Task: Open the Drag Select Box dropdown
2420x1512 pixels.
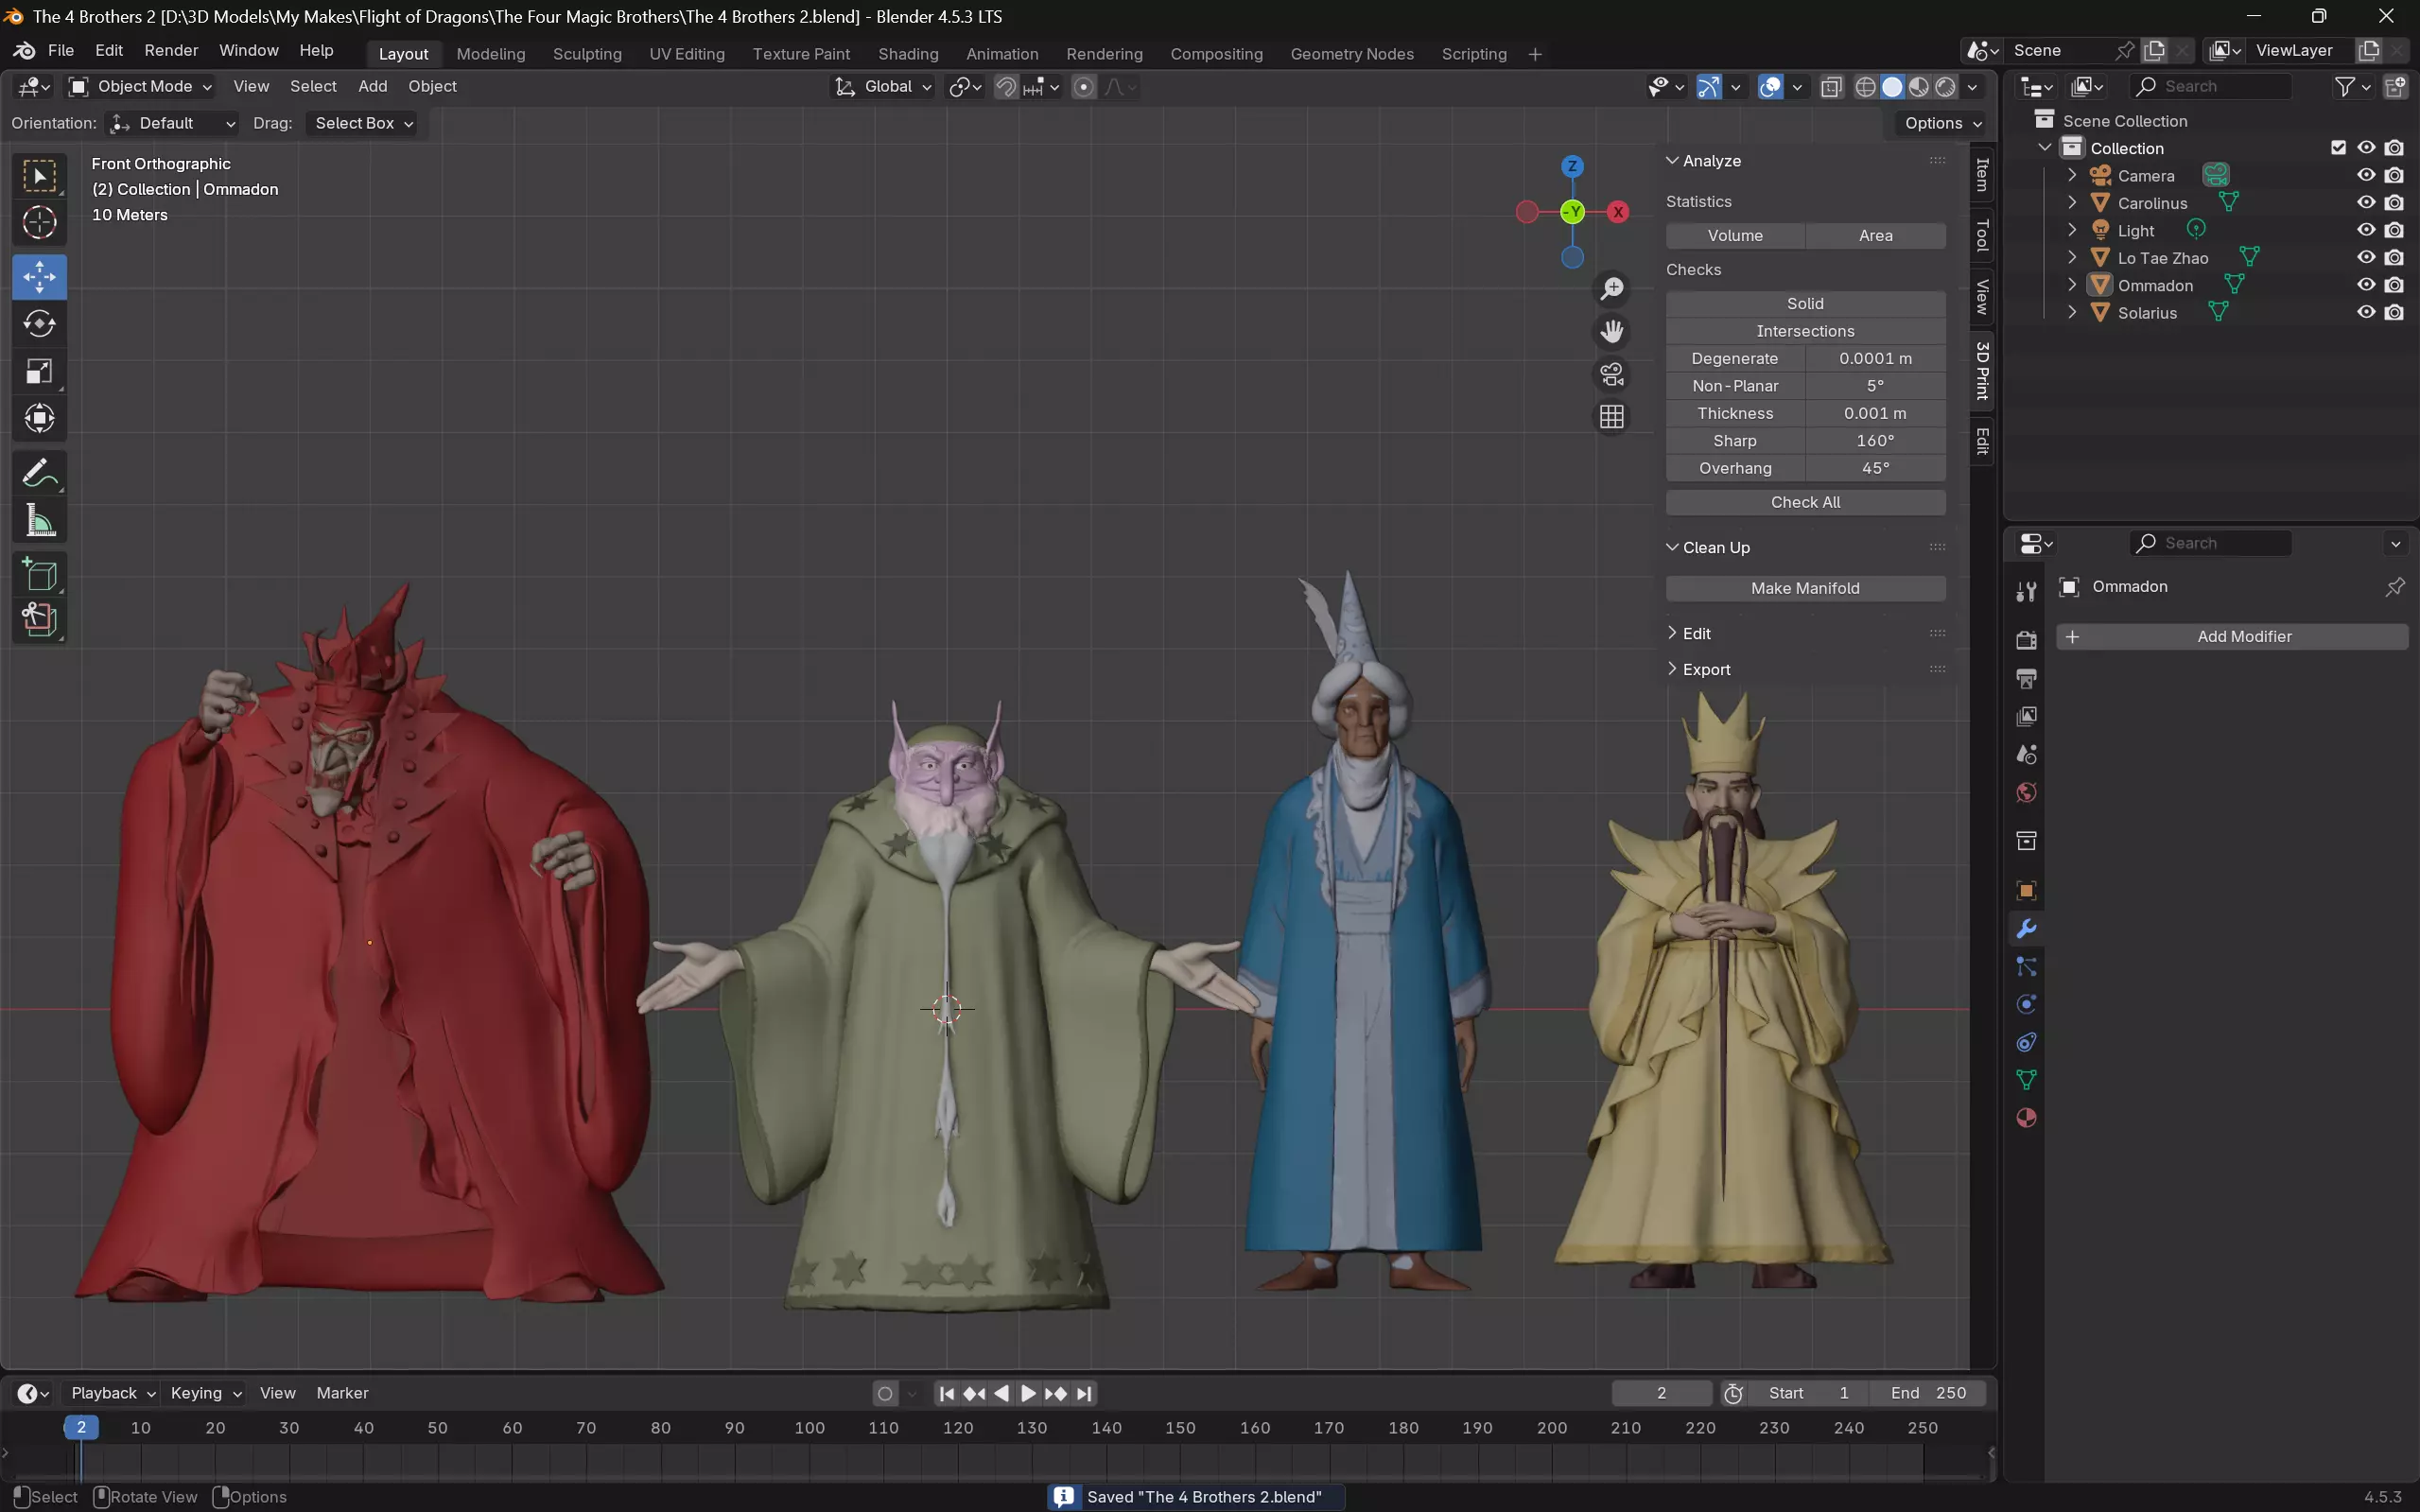Action: pos(361,123)
